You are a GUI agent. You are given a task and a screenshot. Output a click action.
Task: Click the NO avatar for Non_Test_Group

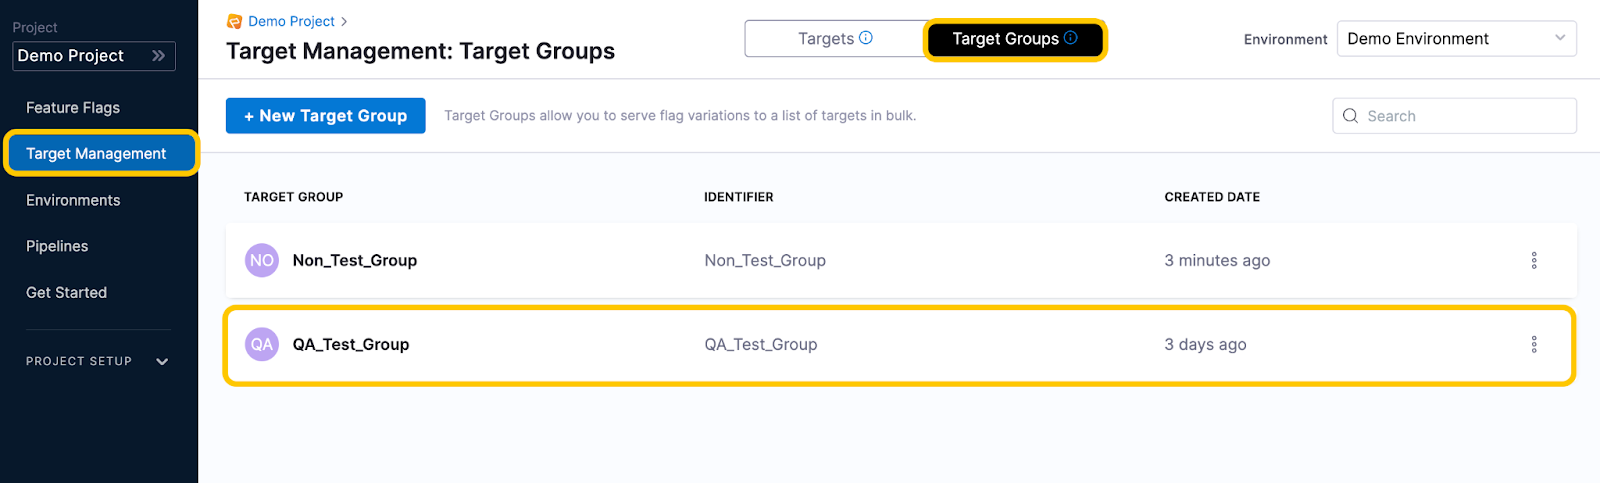pyautogui.click(x=262, y=260)
